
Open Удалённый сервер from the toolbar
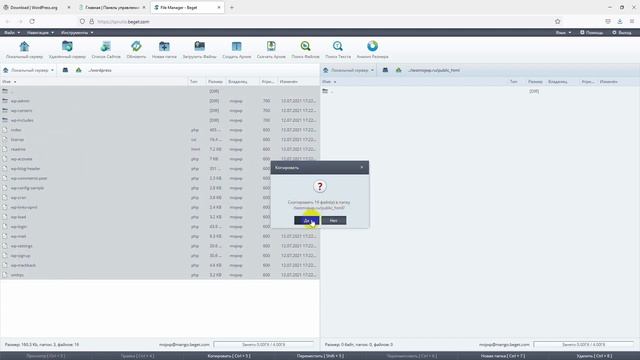click(x=67, y=47)
